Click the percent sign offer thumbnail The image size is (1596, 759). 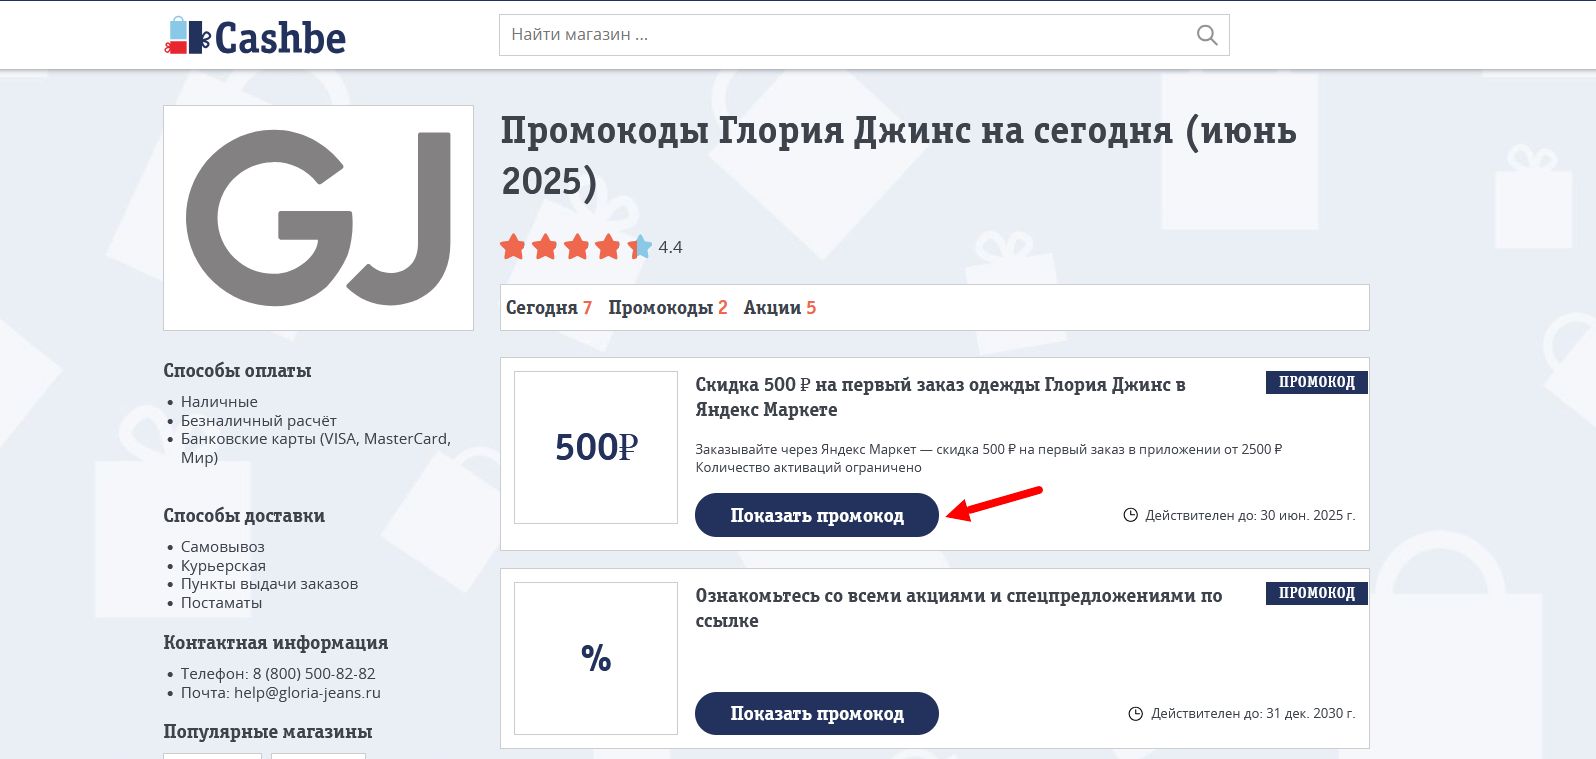point(596,658)
